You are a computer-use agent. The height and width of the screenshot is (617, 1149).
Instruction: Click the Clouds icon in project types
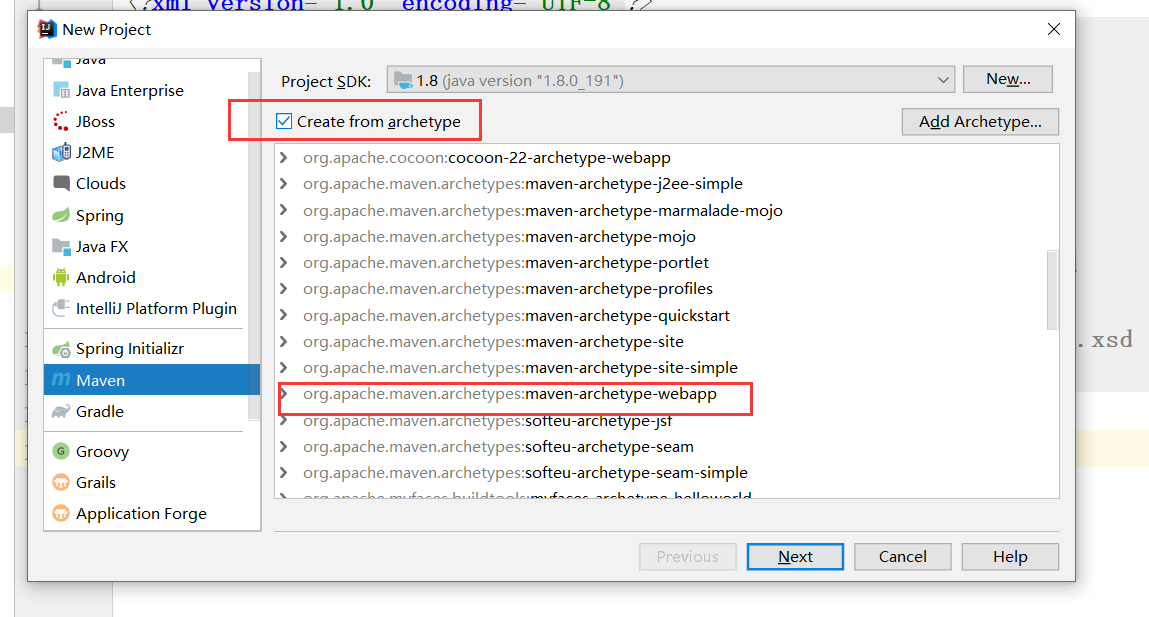(x=62, y=183)
